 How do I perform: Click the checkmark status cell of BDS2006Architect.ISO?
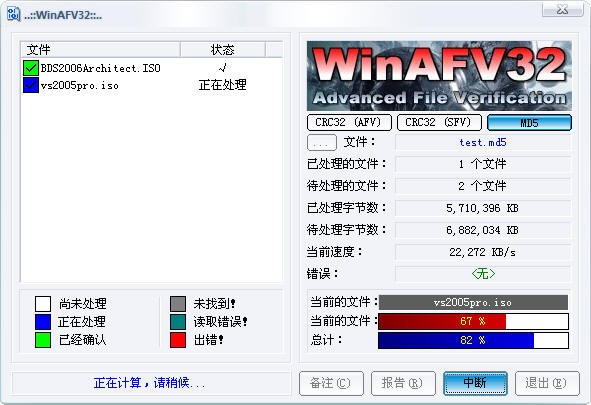pos(222,68)
